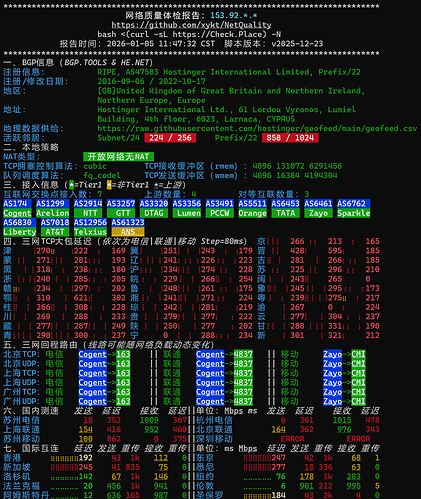
Task: Click the 苏州移动 speed test row label
Action: pyautogui.click(x=21, y=439)
